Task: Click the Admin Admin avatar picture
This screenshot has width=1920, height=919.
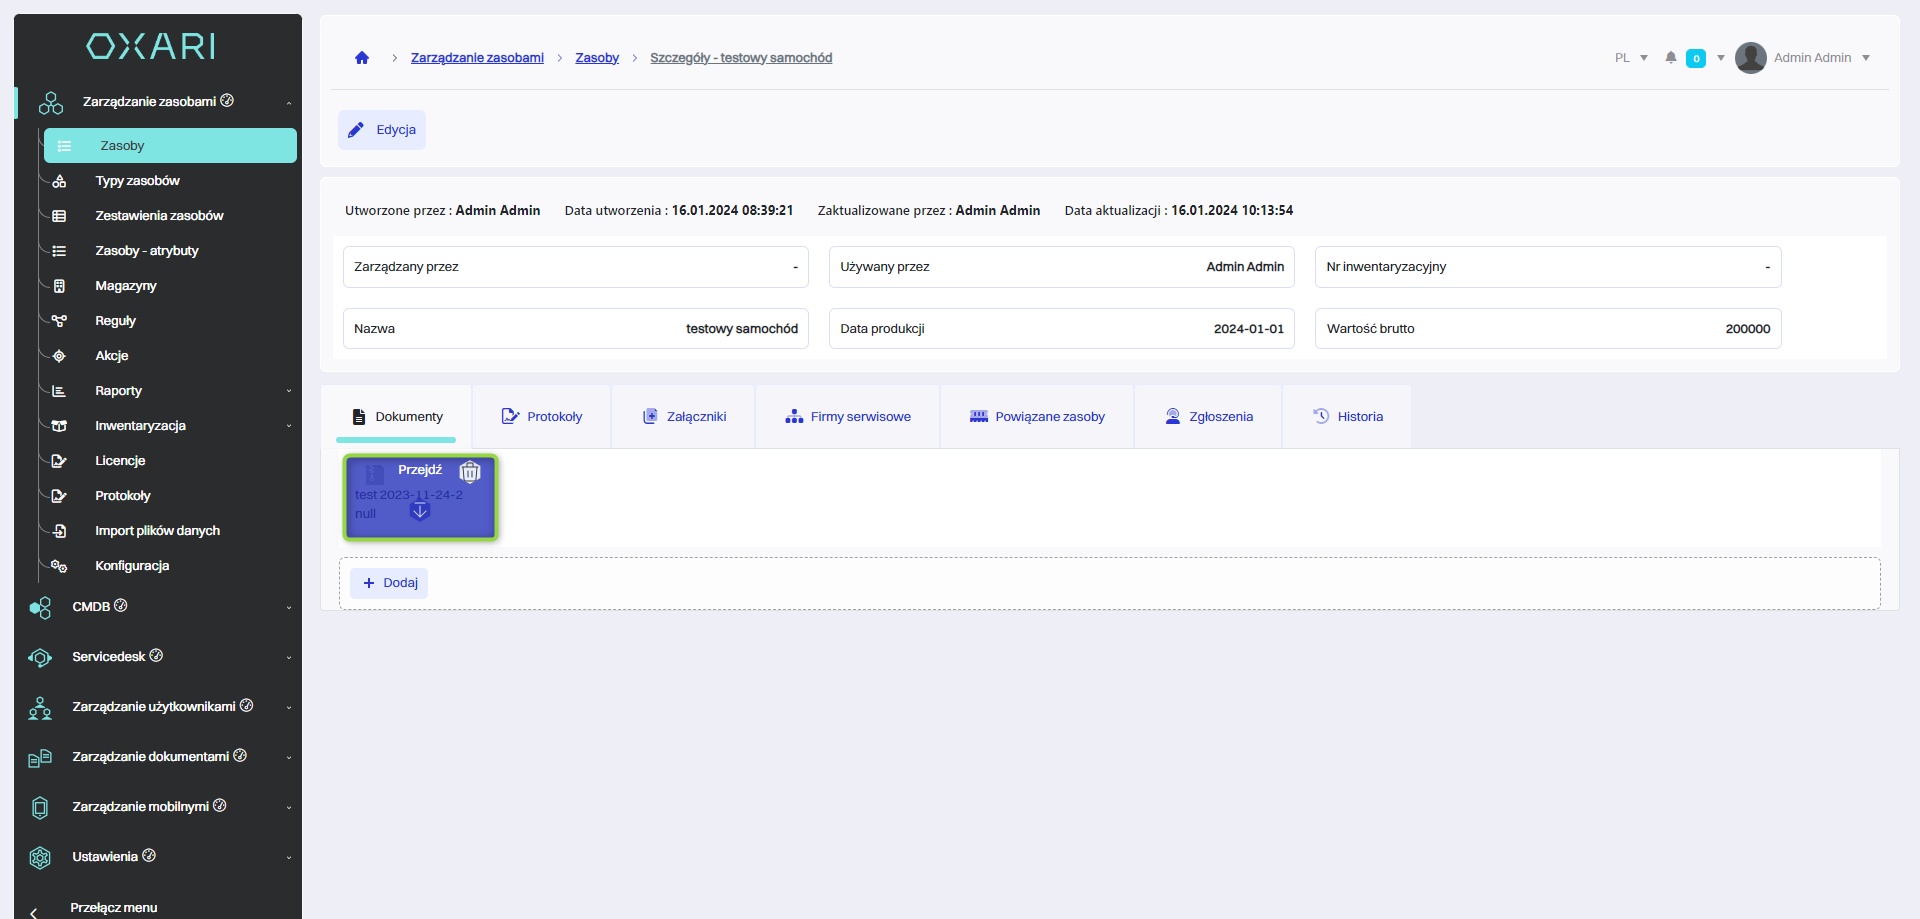Action: coord(1750,58)
